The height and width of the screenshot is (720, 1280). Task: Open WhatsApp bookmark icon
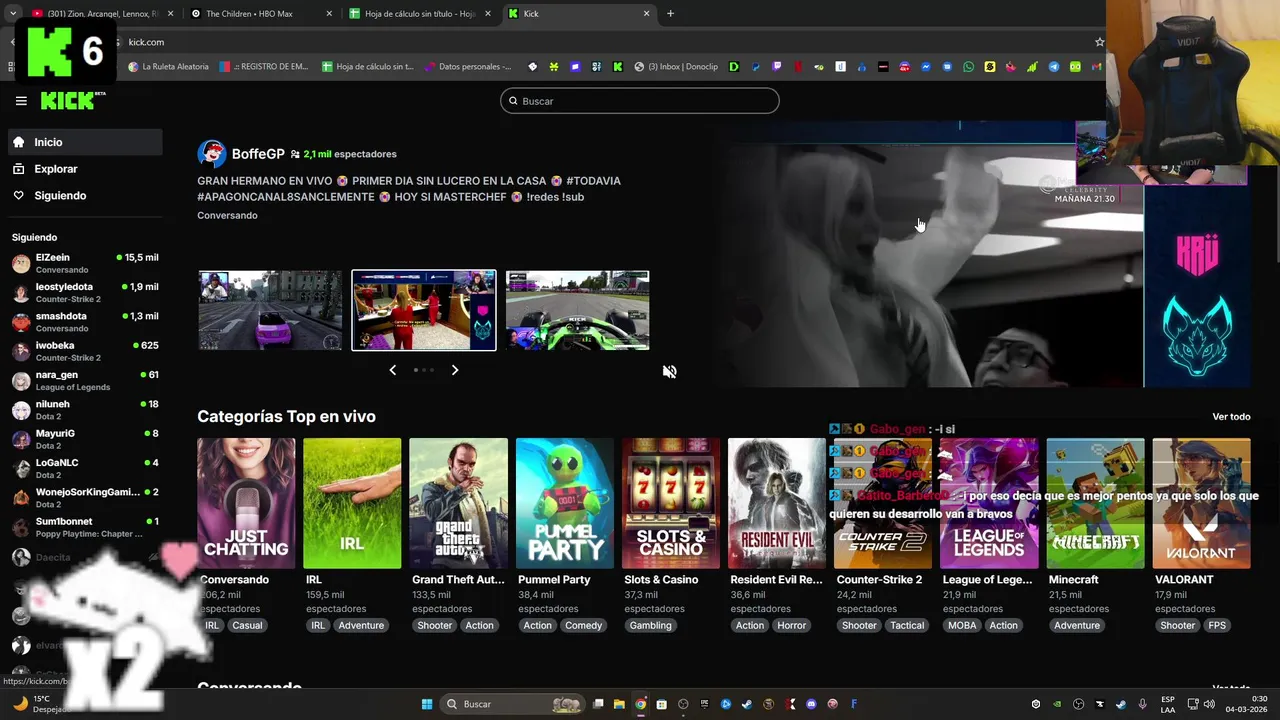tap(968, 67)
